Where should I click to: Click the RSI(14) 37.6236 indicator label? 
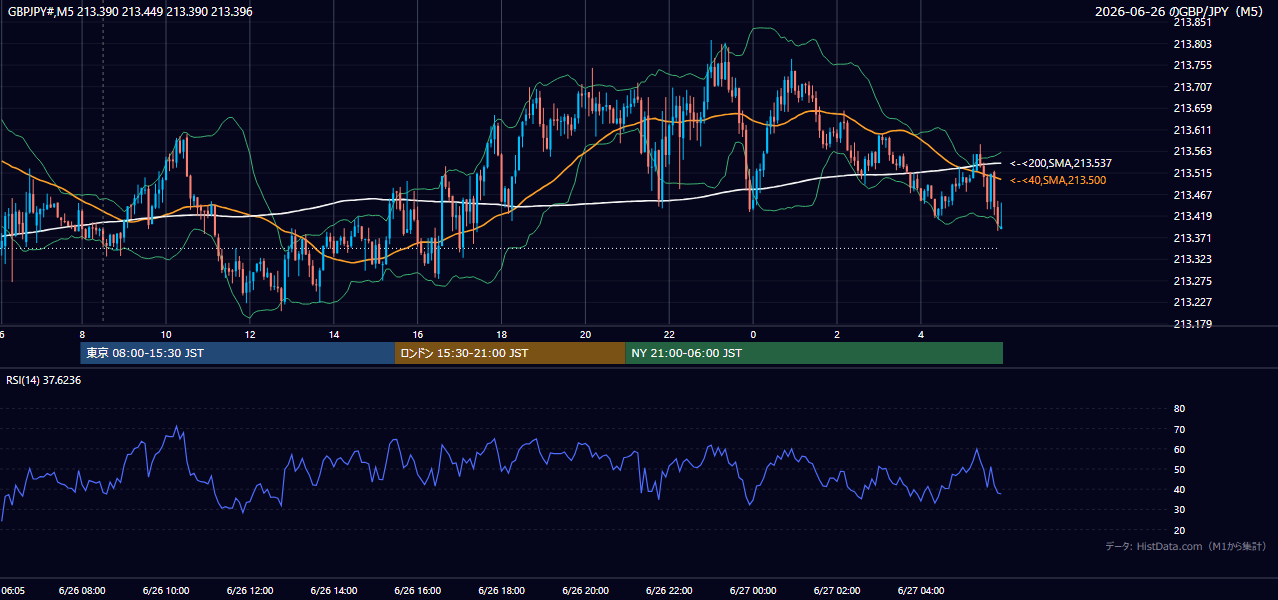(44, 380)
